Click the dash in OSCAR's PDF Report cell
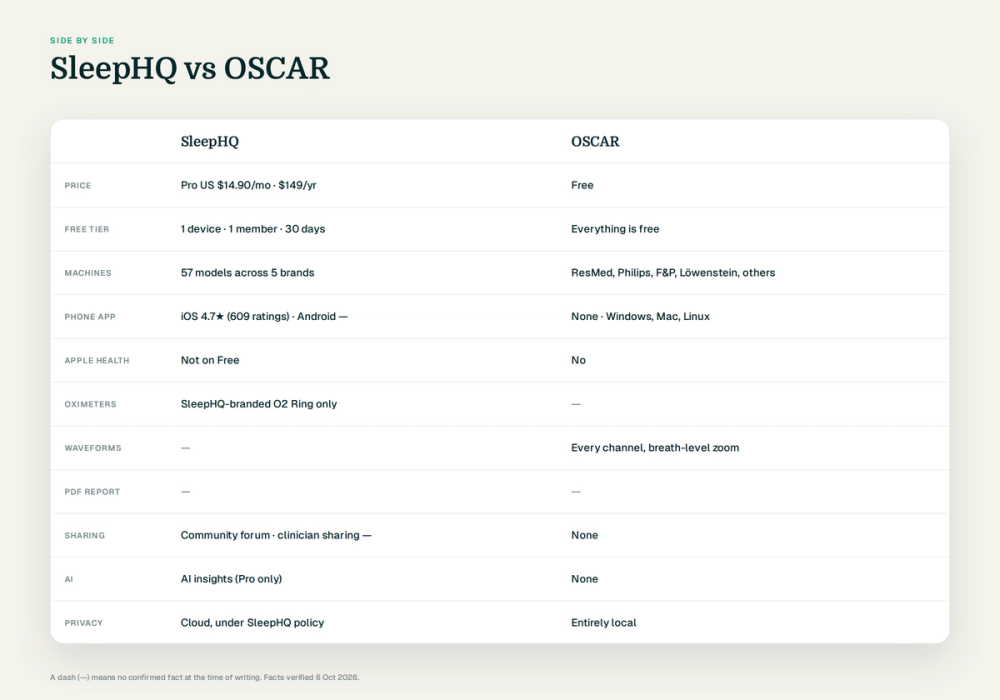Screen dimensions: 1000x700 (x=576, y=492)
